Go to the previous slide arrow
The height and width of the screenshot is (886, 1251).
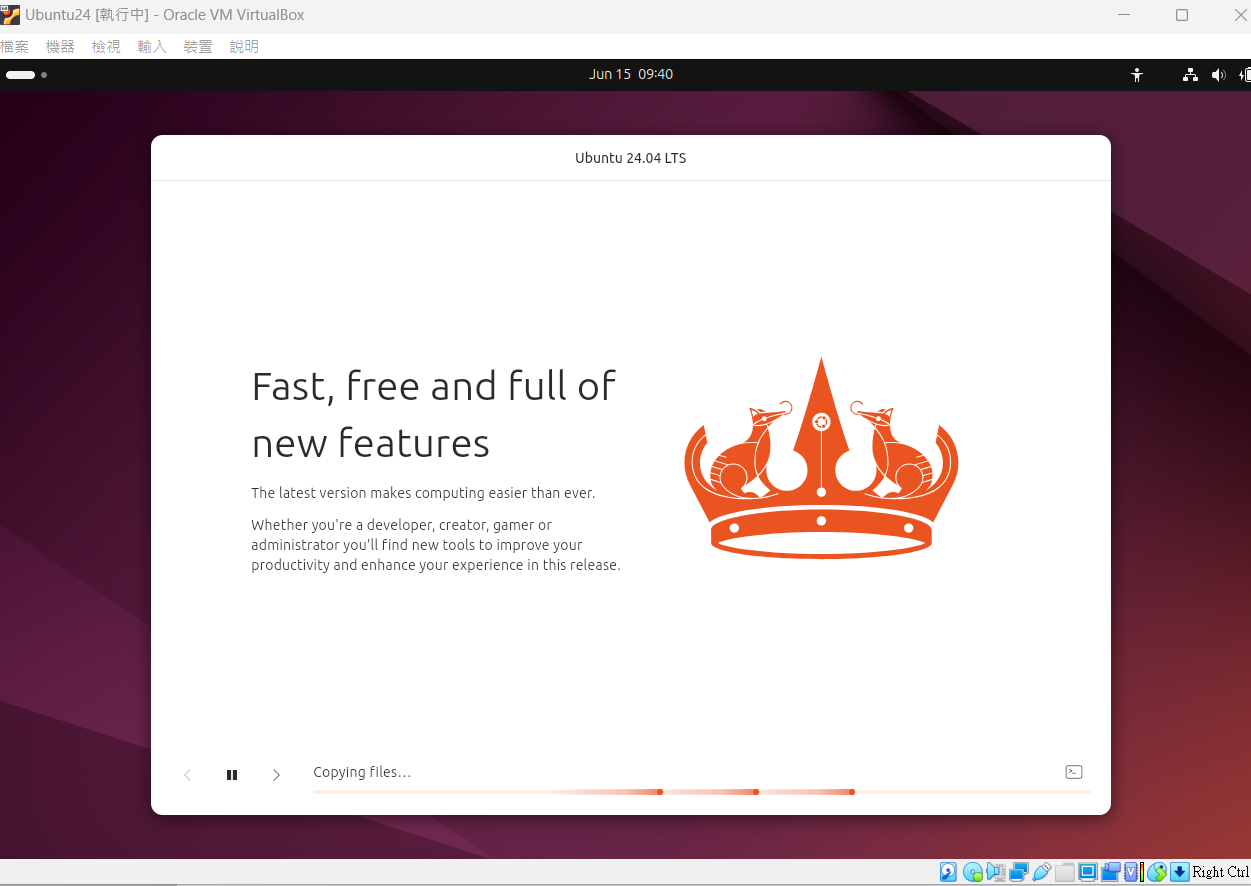click(x=187, y=775)
